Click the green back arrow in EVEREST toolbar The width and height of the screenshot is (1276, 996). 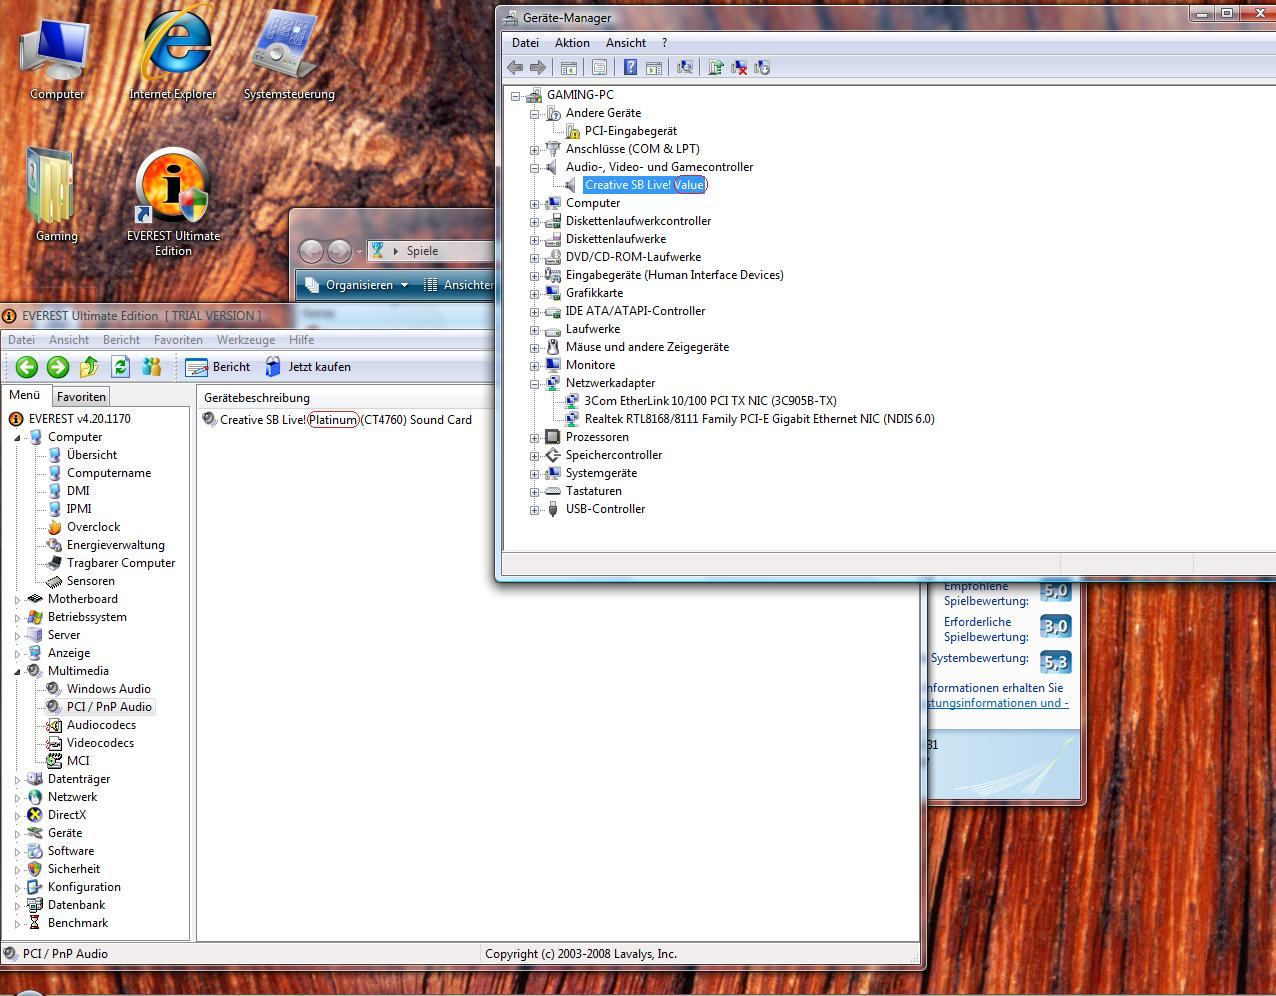27,367
